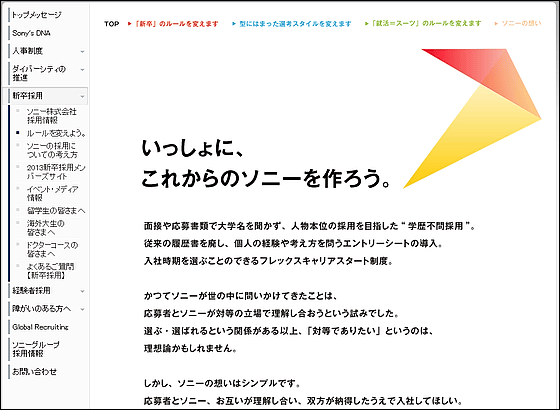Open 海外大生の皆さまへ submenu link
Image resolution: width=560 pixels, height=410 pixels.
tap(46, 228)
